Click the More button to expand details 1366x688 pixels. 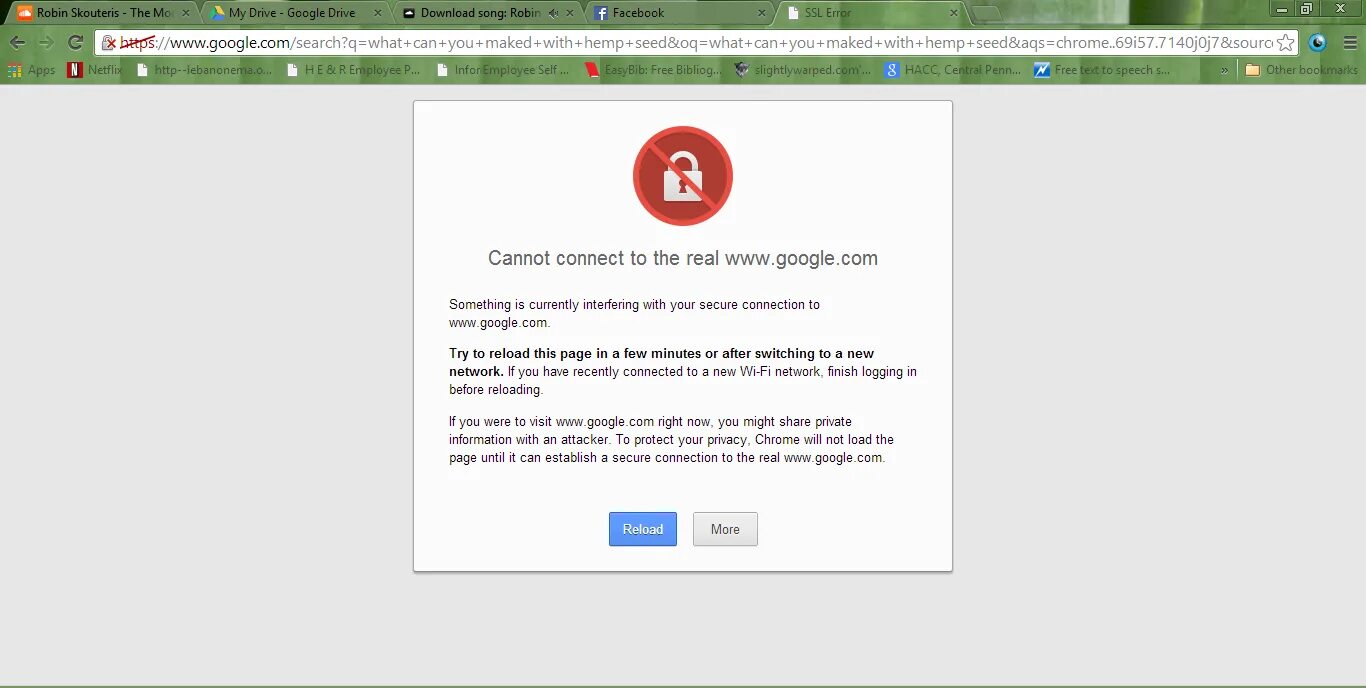coord(725,529)
